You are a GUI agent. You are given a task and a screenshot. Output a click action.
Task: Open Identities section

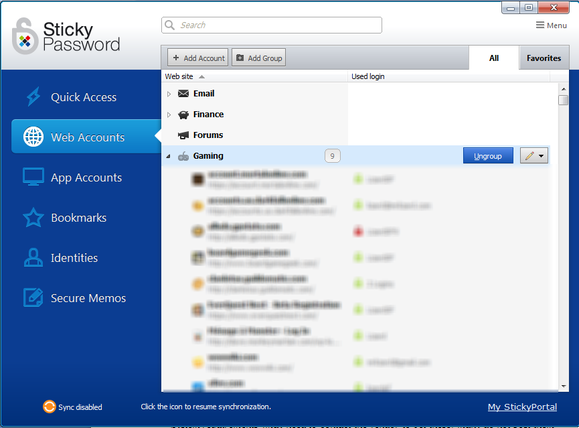(74, 258)
